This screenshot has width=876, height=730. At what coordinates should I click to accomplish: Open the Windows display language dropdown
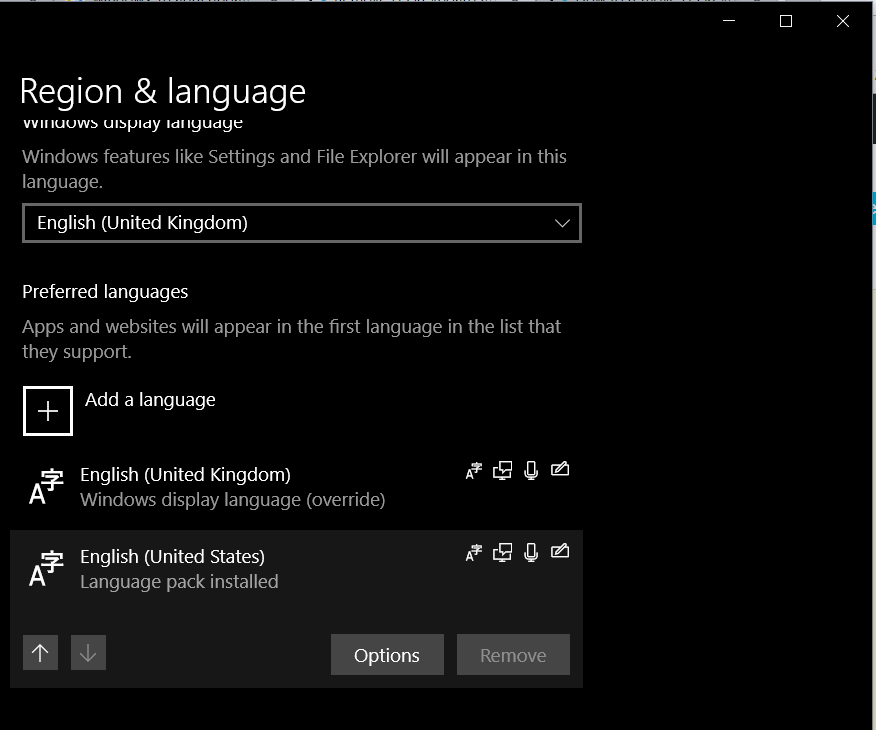click(302, 222)
